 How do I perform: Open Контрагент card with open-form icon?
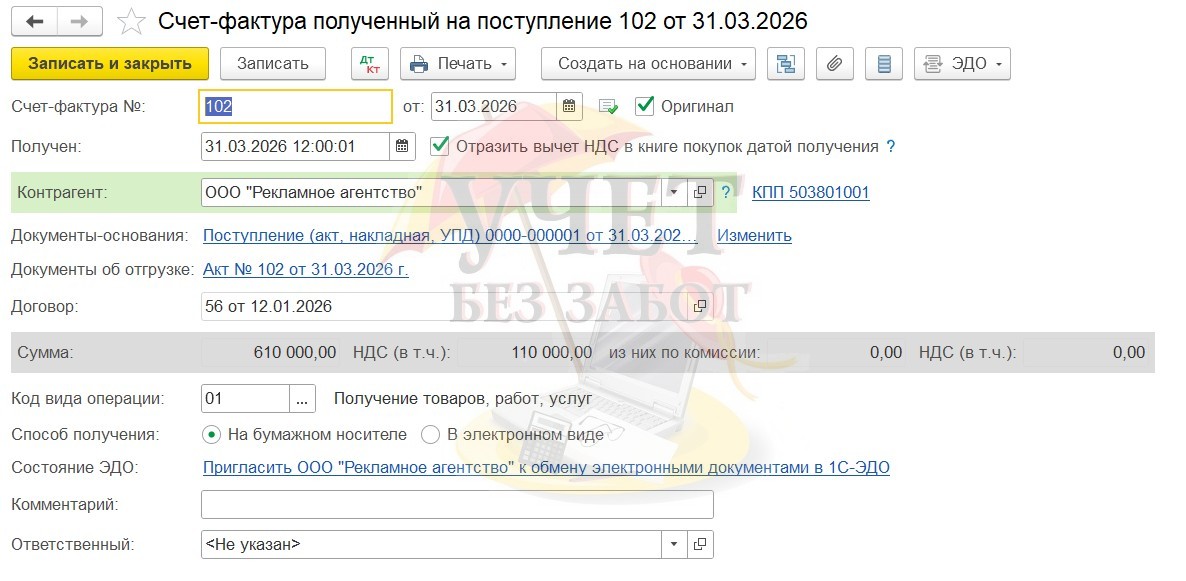(x=700, y=192)
